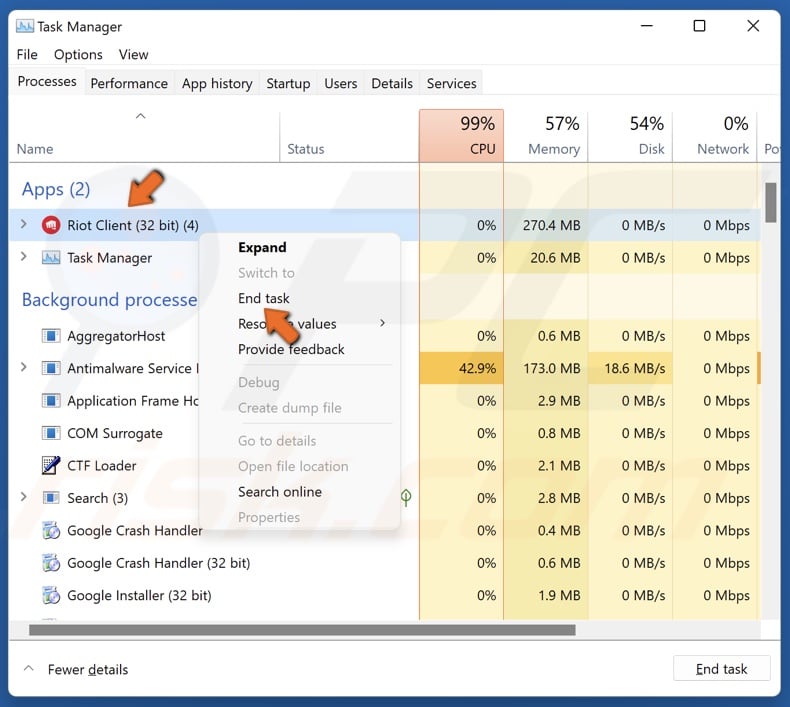Viewport: 790px width, 707px height.
Task: Select the COM Surrogate process row
Action: (x=384, y=433)
